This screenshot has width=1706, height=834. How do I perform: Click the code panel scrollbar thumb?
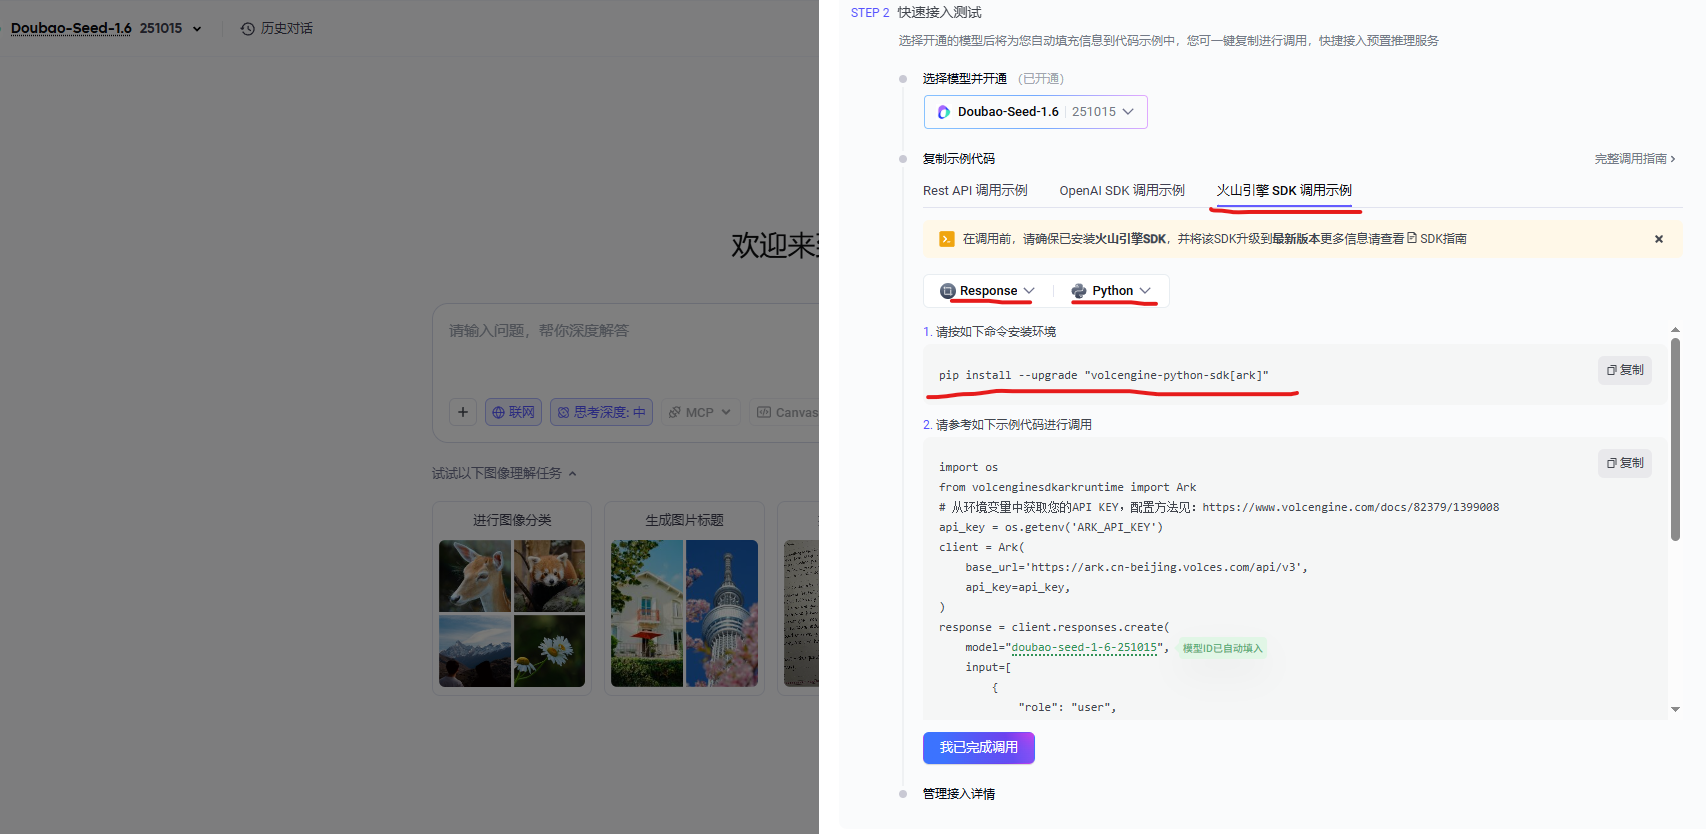coord(1675,439)
